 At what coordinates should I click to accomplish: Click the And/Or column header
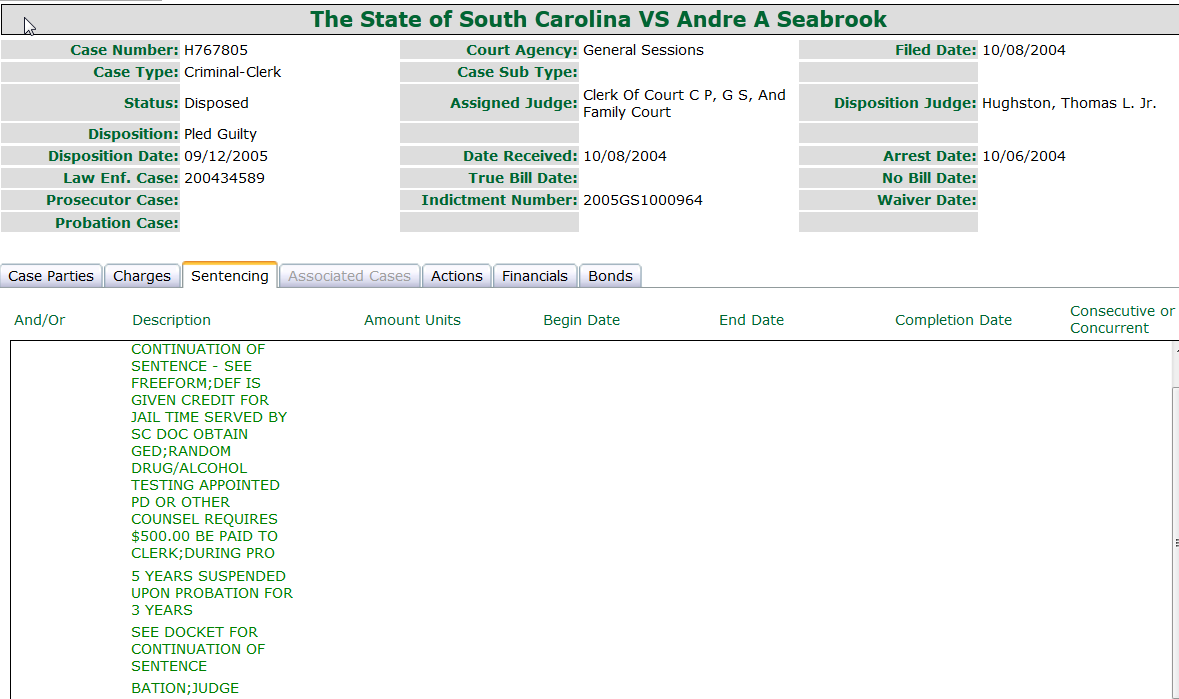pyautogui.click(x=40, y=320)
